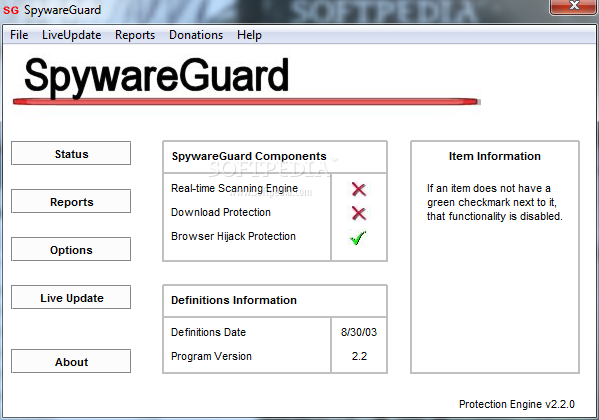Click green checkmark beside Browser Hijack Protection

358,237
